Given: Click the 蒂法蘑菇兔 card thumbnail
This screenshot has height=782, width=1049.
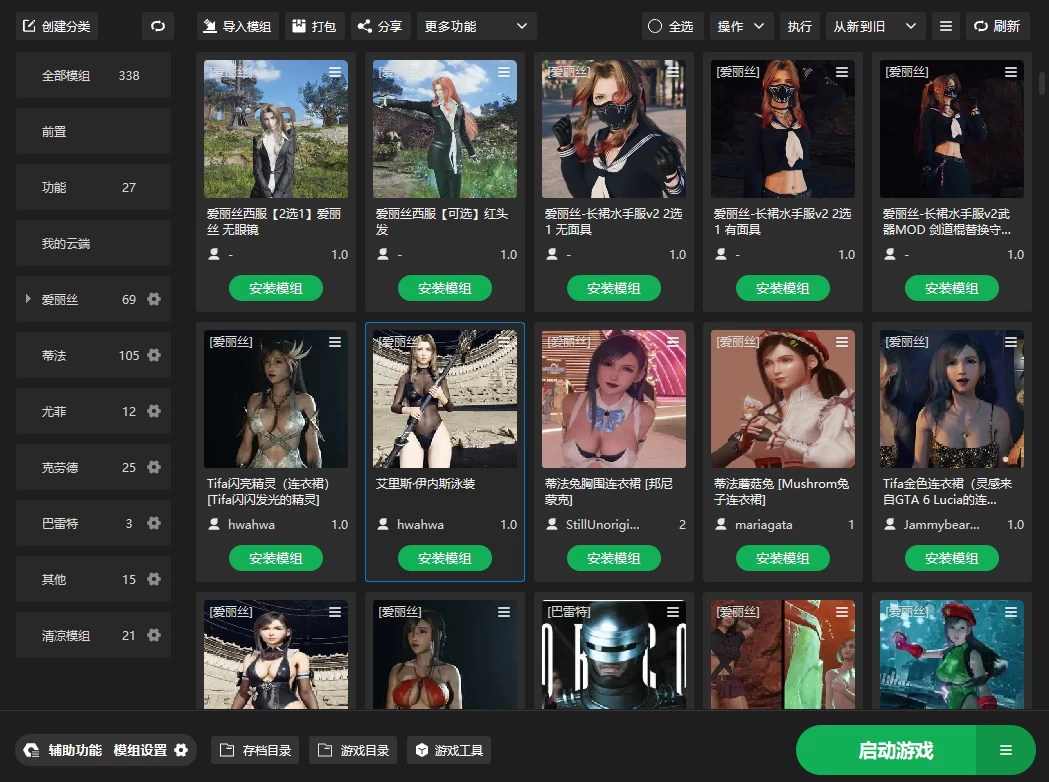Looking at the screenshot, I should [782, 398].
